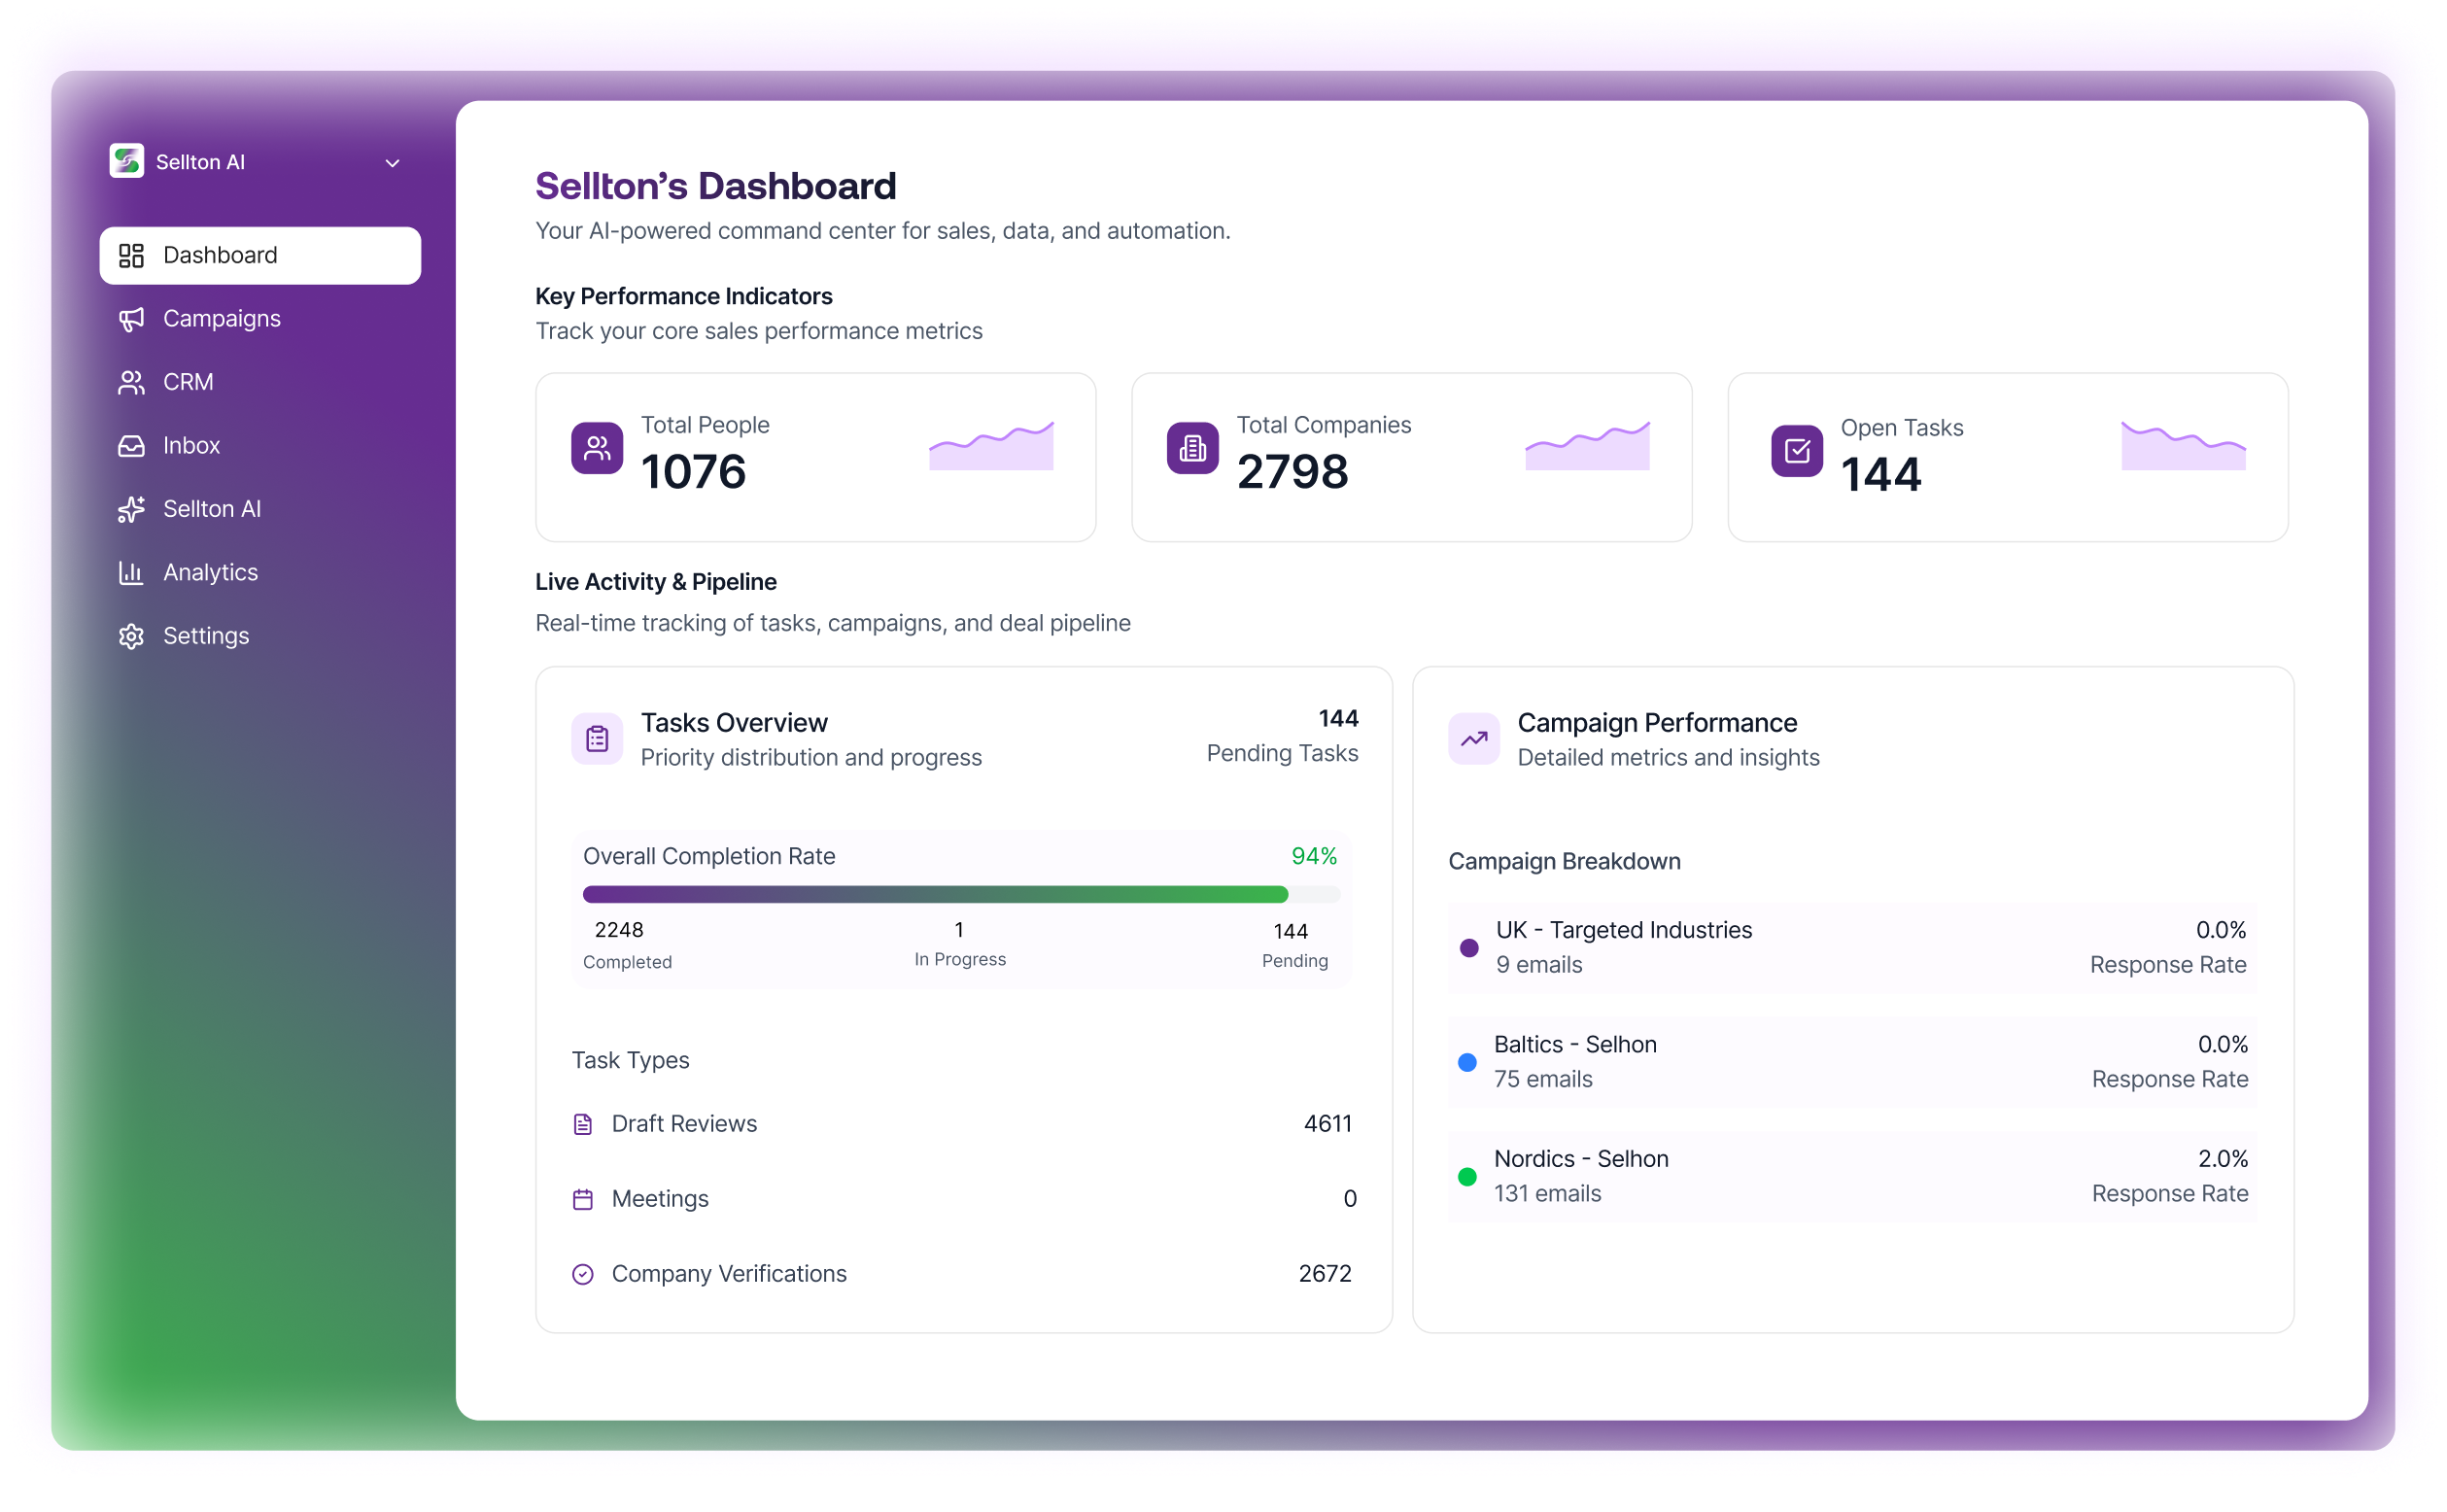This screenshot has width=2447, height=1512.
Task: Click the Sellton AI sparkle icon
Action: (x=132, y=509)
